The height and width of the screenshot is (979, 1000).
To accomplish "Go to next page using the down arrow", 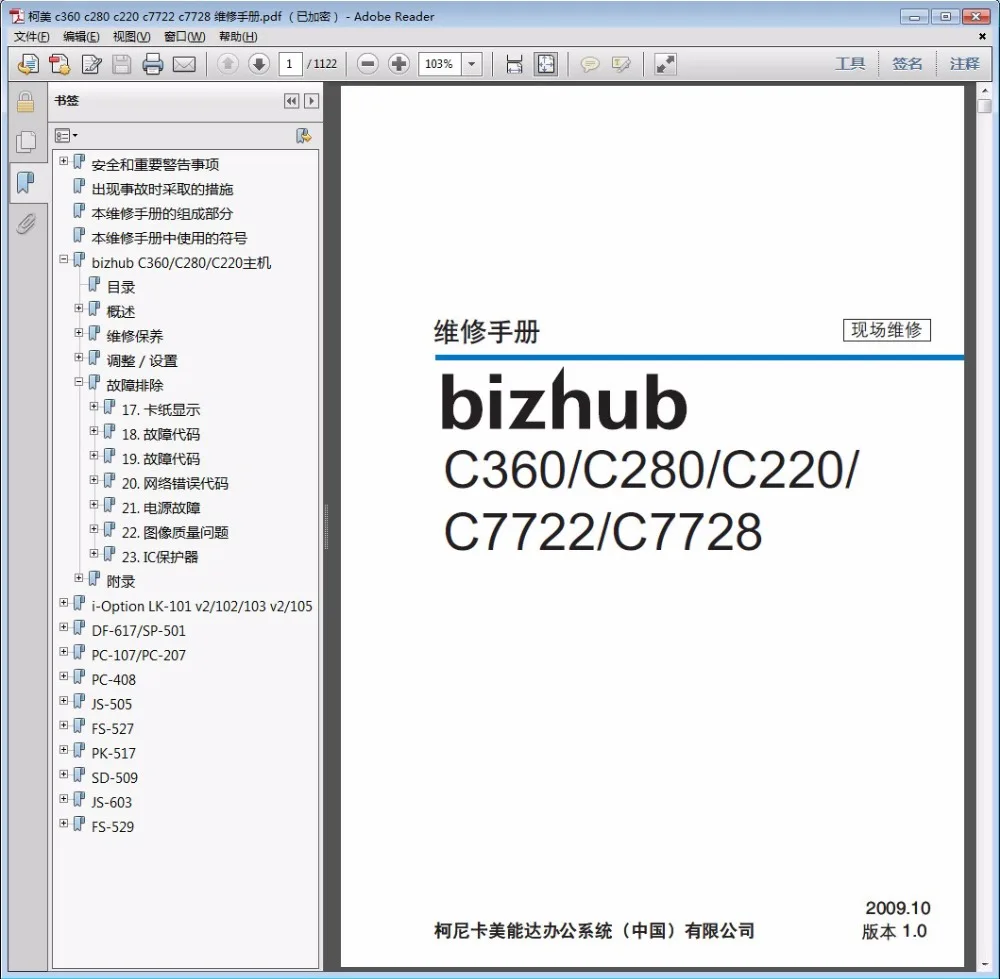I will pyautogui.click(x=259, y=64).
